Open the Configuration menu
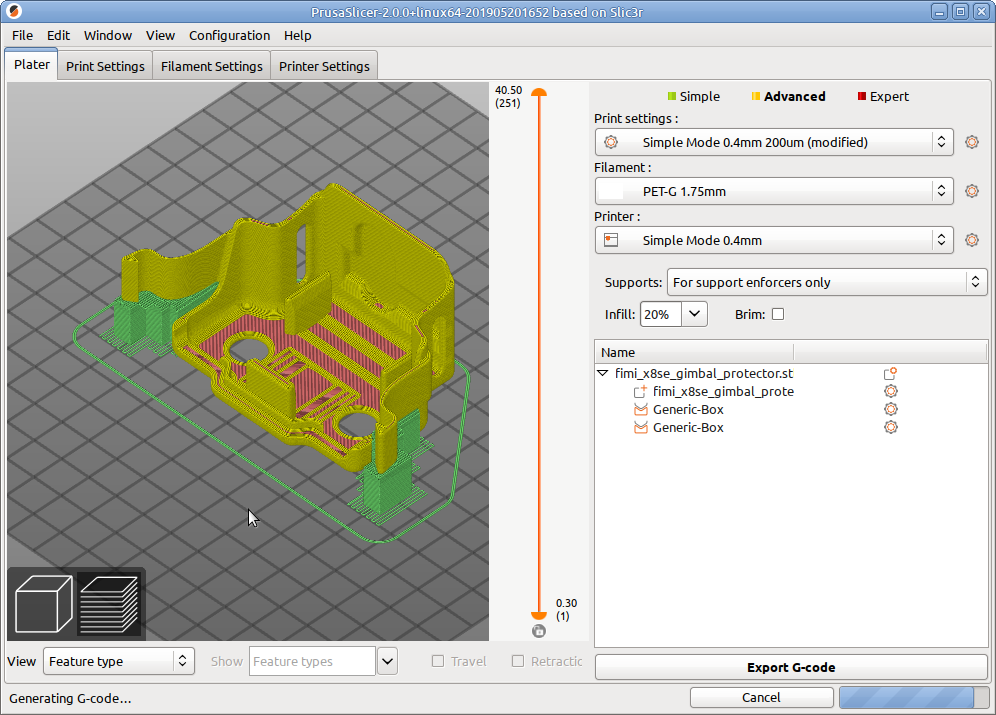The image size is (996, 715). tap(229, 35)
